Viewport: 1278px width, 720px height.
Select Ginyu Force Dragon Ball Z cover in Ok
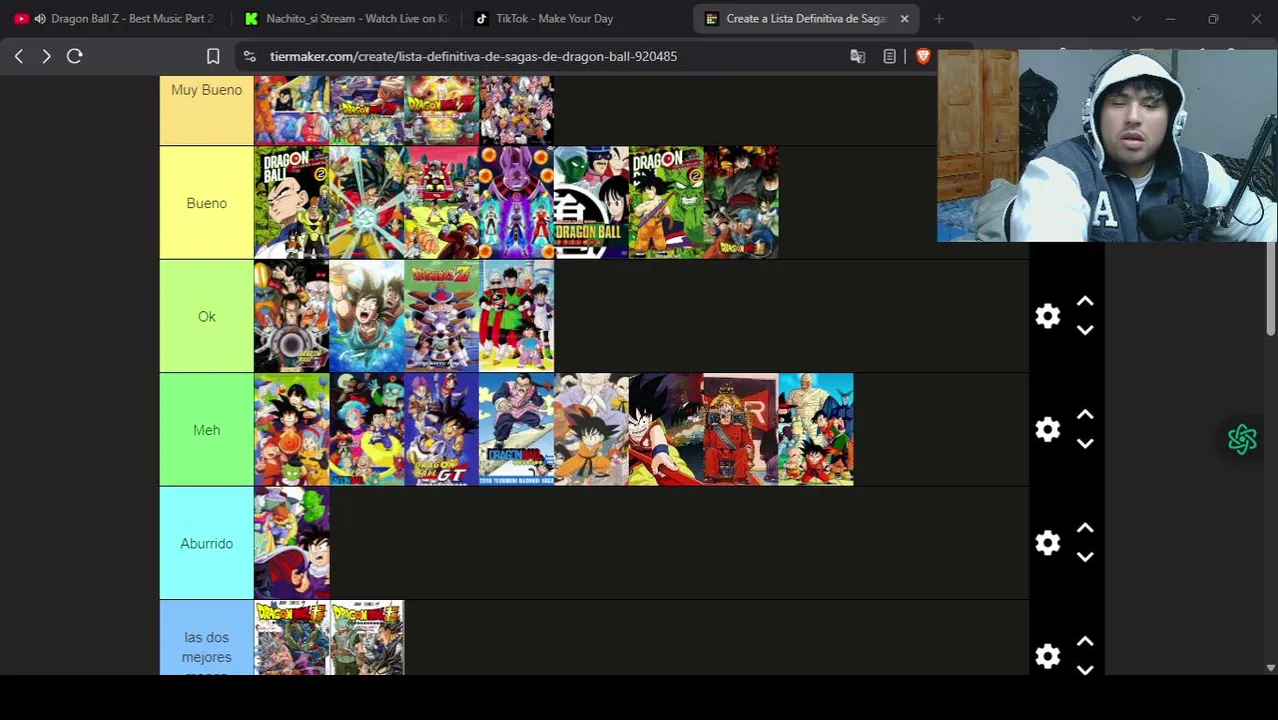[441, 316]
